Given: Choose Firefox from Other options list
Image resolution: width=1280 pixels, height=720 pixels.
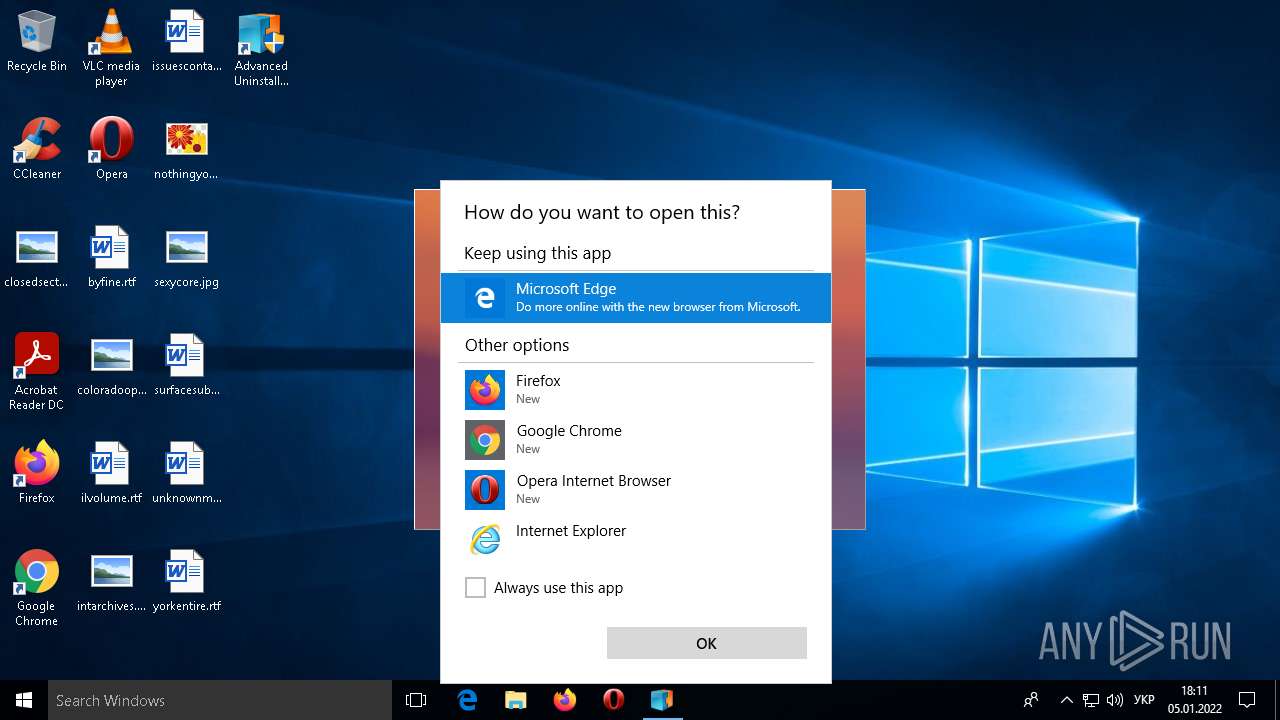Looking at the screenshot, I should coord(636,389).
